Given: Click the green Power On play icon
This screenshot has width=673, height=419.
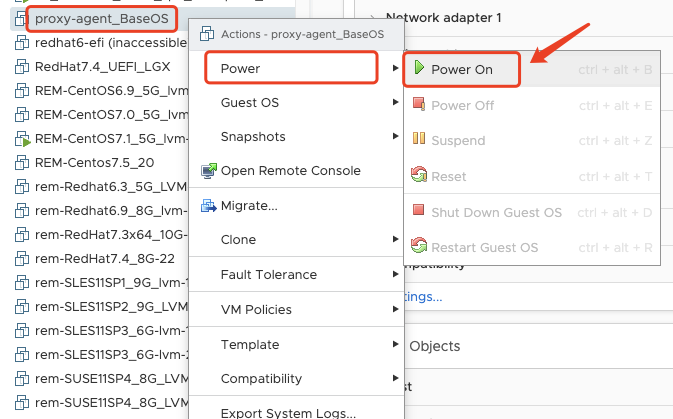Looking at the screenshot, I should pos(420,70).
